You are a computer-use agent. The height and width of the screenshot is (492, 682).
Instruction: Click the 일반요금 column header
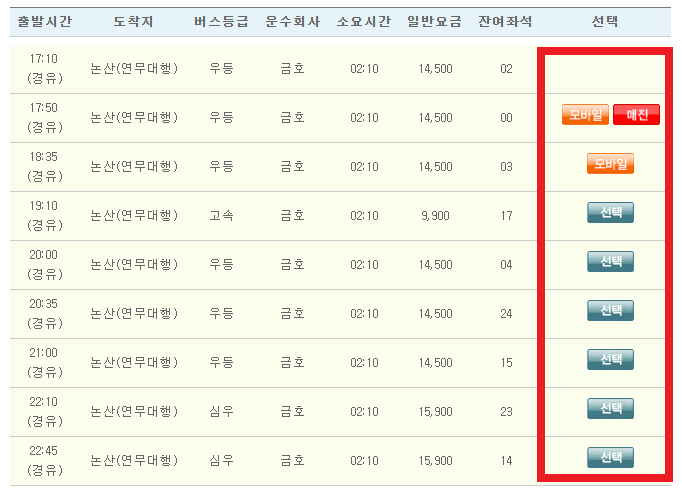pyautogui.click(x=434, y=21)
